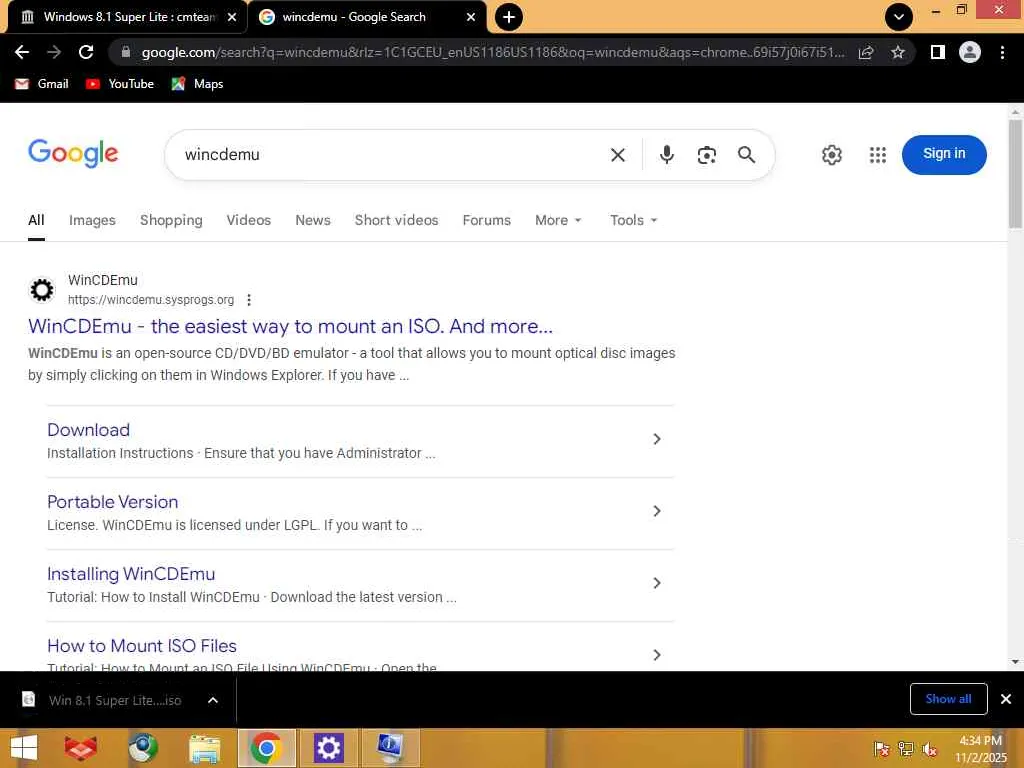Switch to News results
Image resolution: width=1024 pixels, height=768 pixels.
[313, 221]
